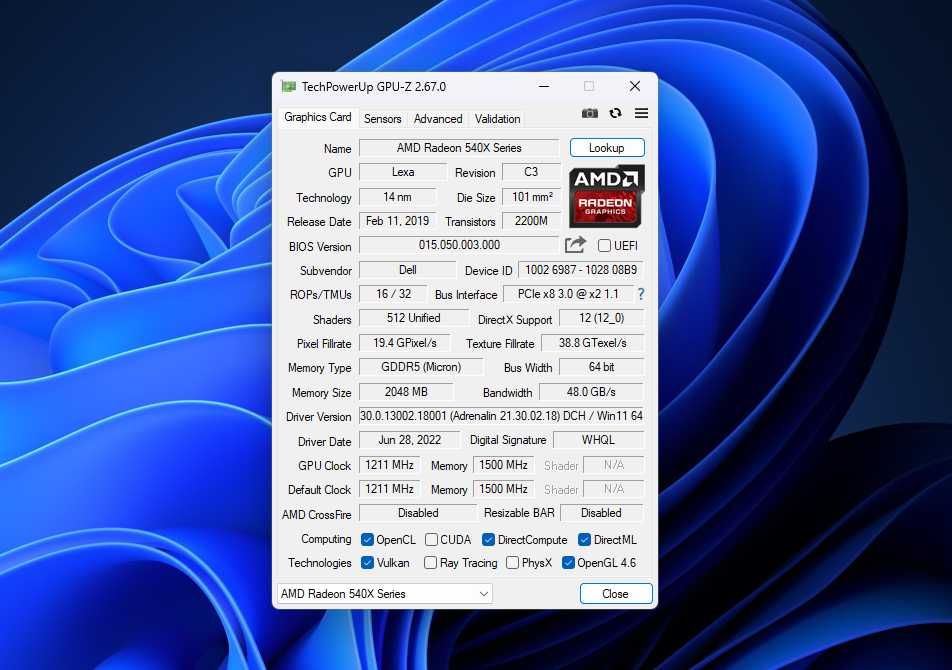Click the BIOS Version field 015.050.003.000

459,245
